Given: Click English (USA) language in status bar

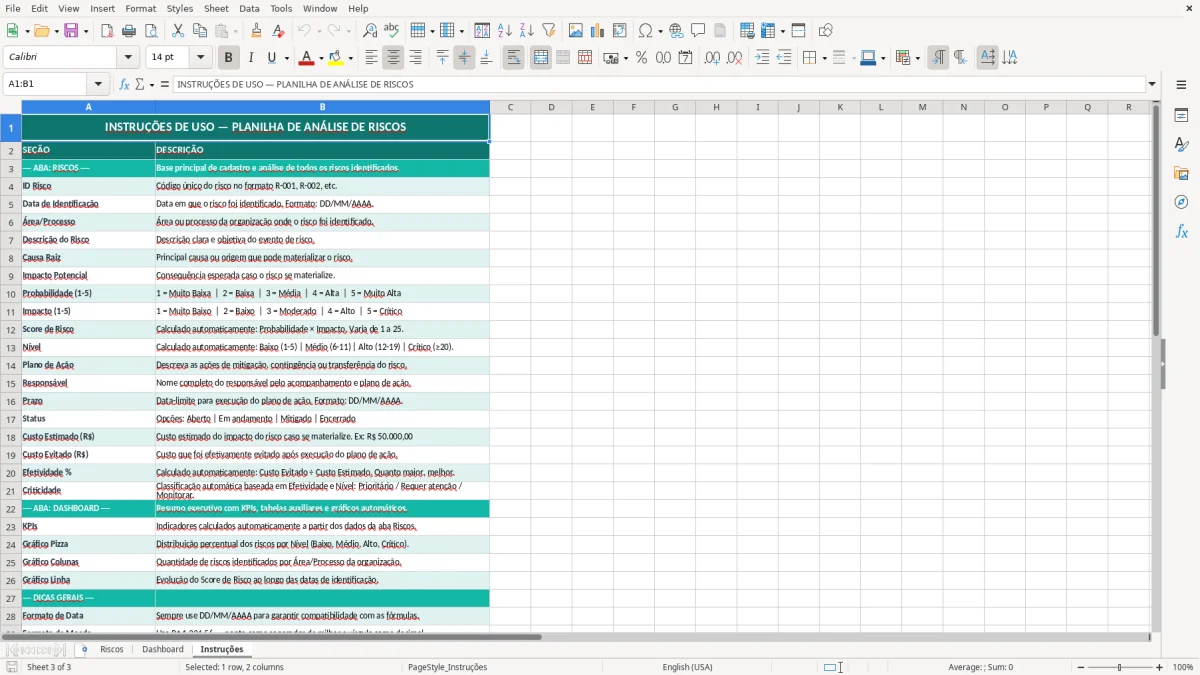Looking at the screenshot, I should point(687,667).
